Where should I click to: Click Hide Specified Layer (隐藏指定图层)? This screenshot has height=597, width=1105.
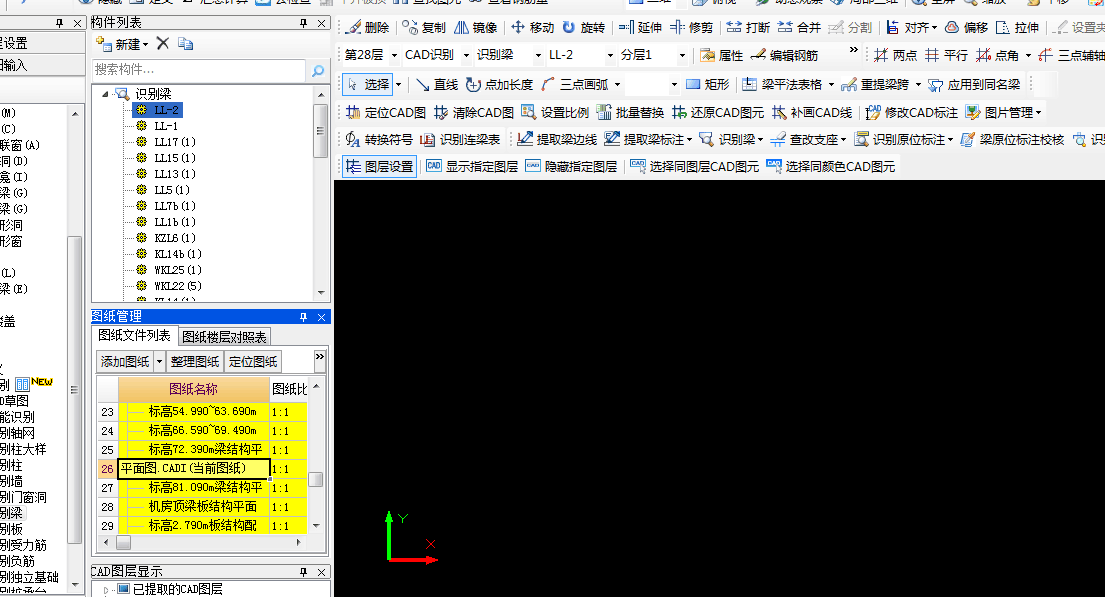coord(572,166)
